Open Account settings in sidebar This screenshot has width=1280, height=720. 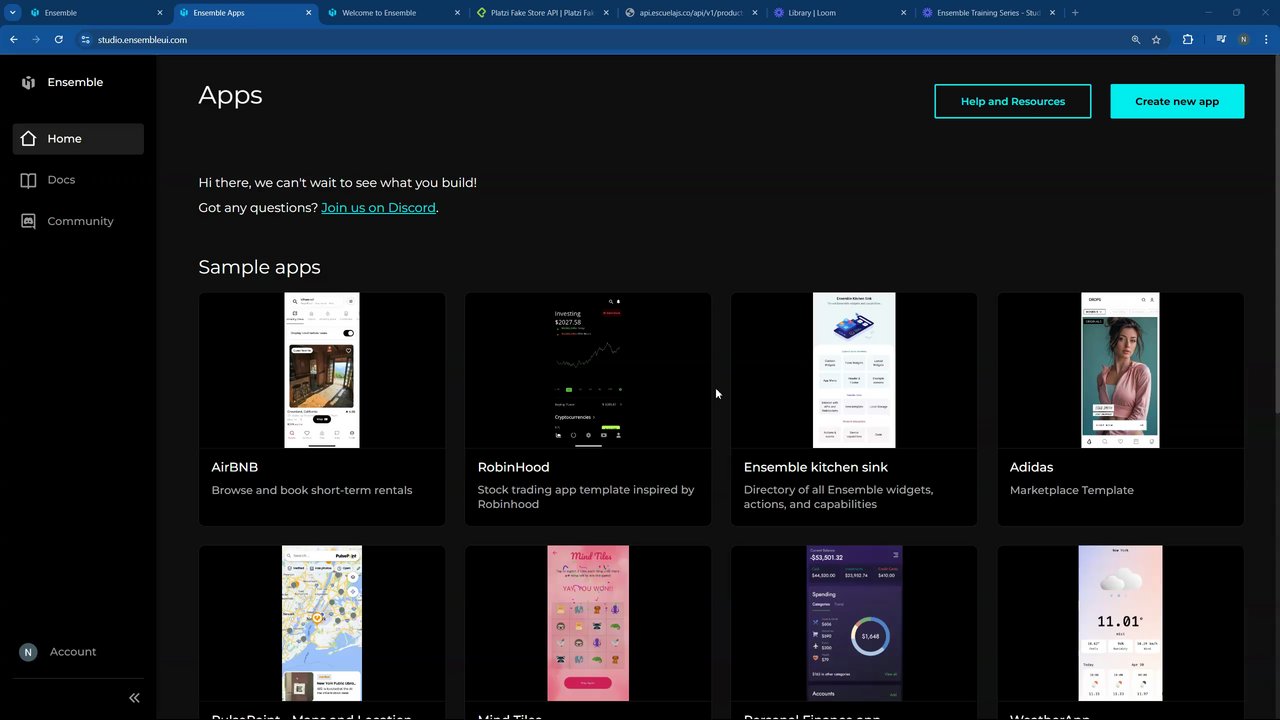coord(73,652)
